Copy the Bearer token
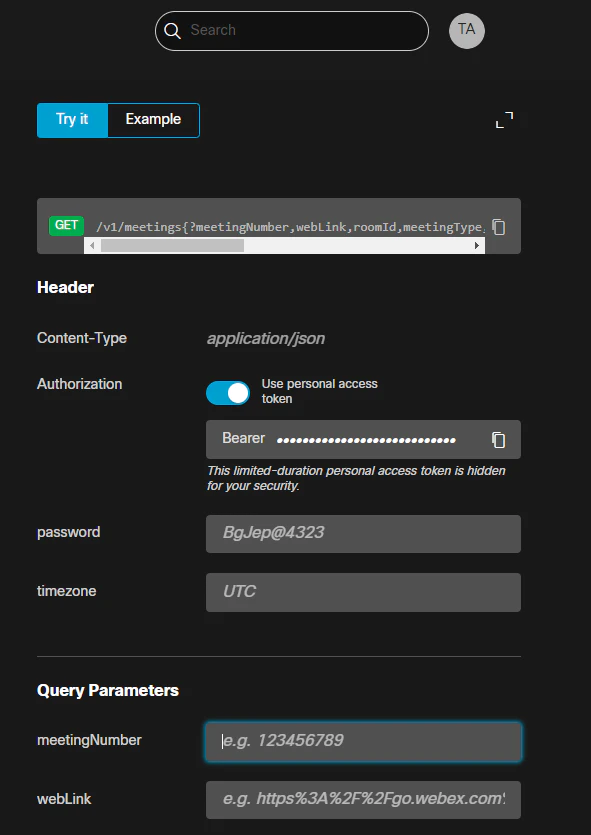Screen dimensions: 591x835 [498, 440]
